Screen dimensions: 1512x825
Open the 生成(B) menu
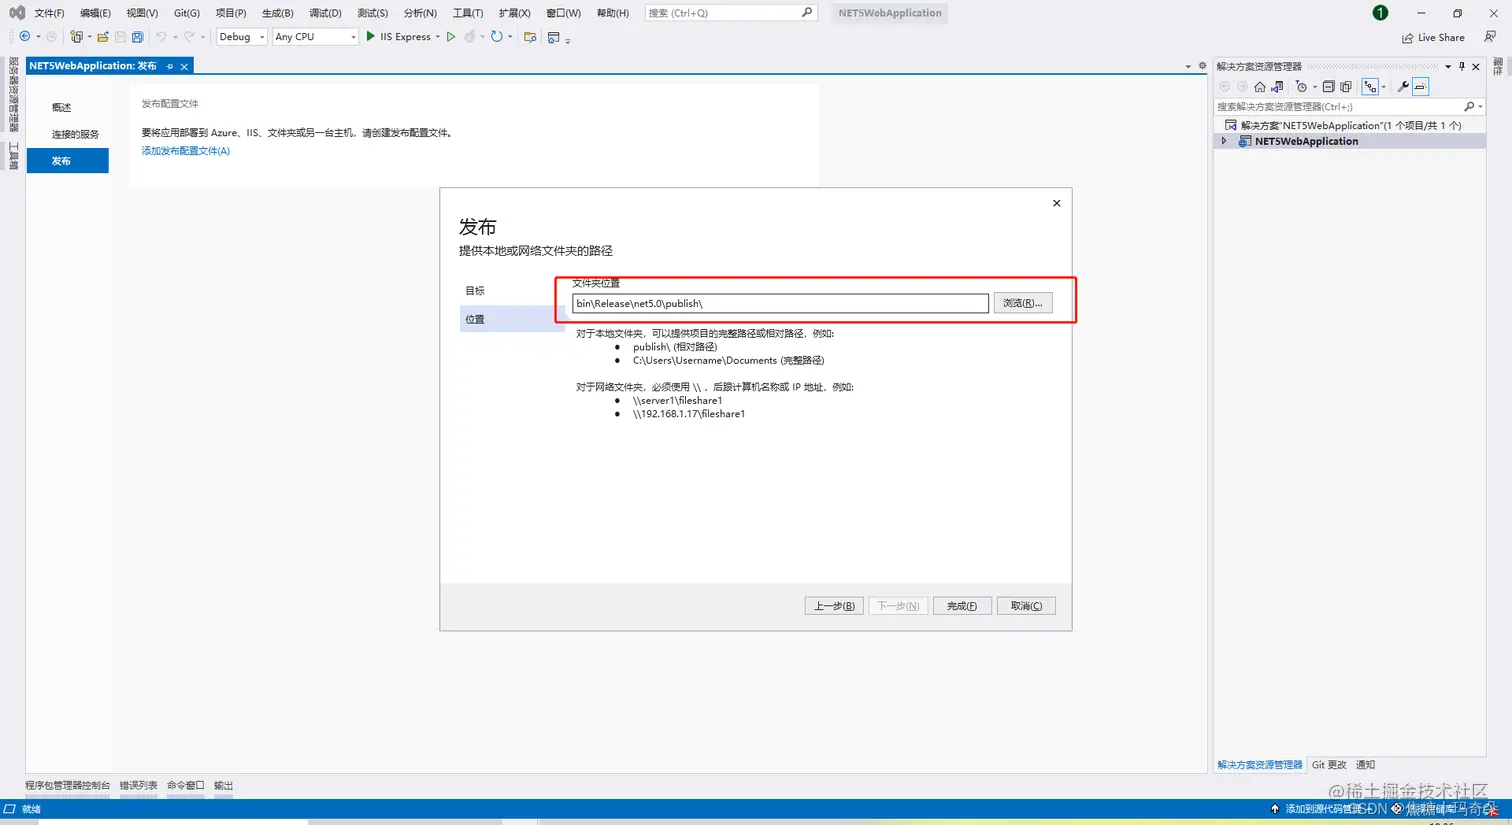(x=278, y=13)
